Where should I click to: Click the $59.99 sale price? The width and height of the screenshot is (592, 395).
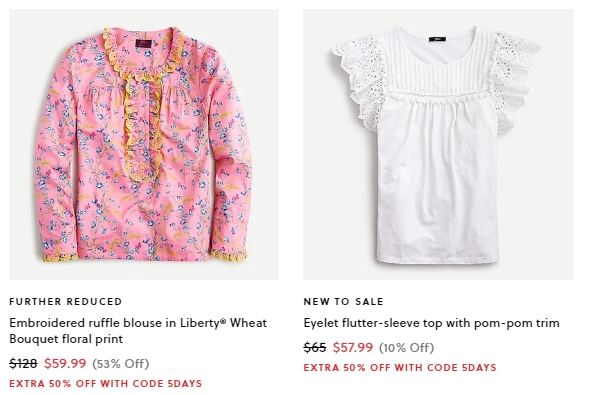click(65, 363)
